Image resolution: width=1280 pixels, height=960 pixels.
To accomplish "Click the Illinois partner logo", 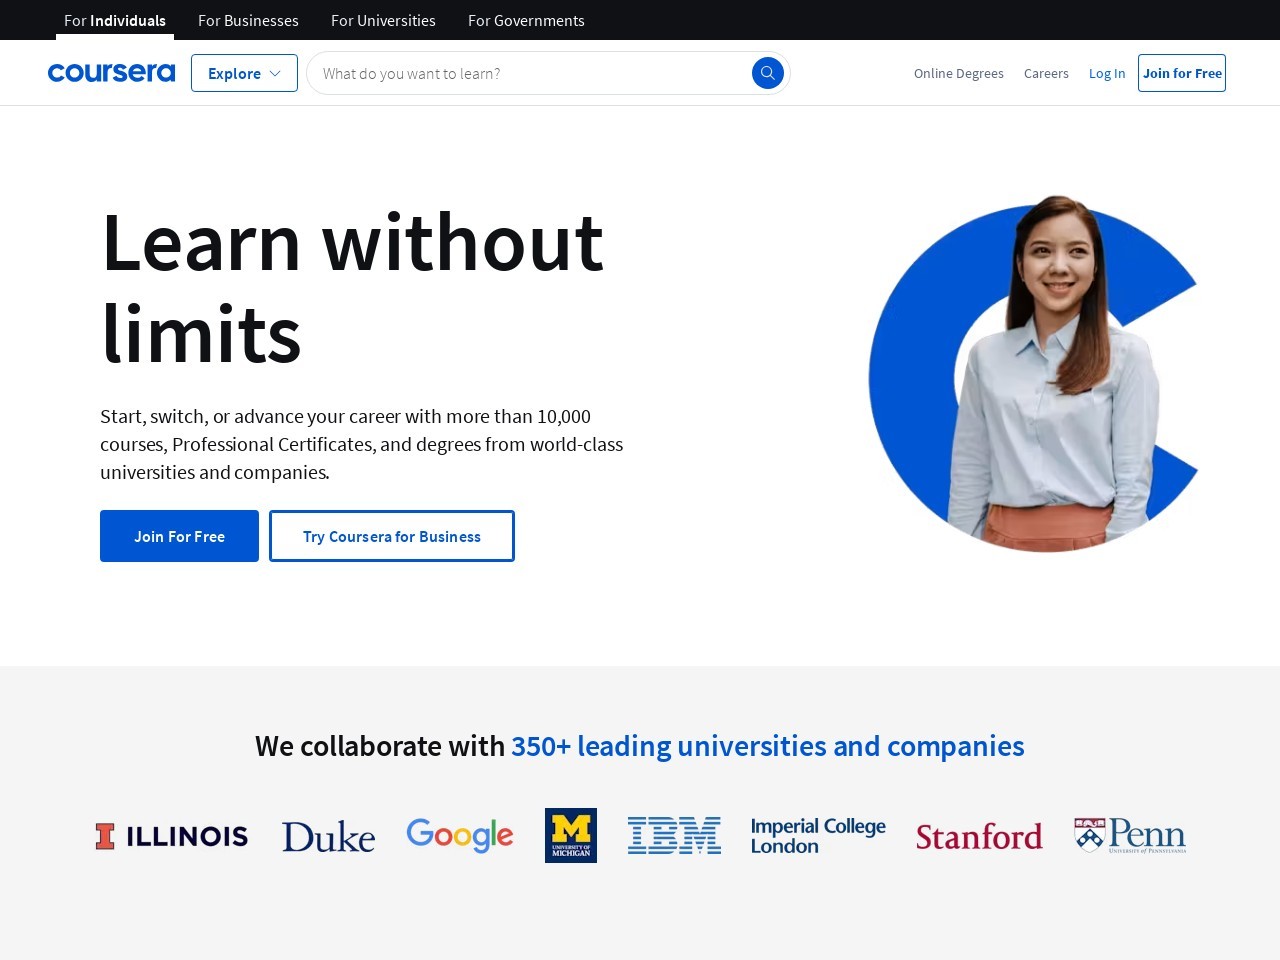I will [x=172, y=836].
